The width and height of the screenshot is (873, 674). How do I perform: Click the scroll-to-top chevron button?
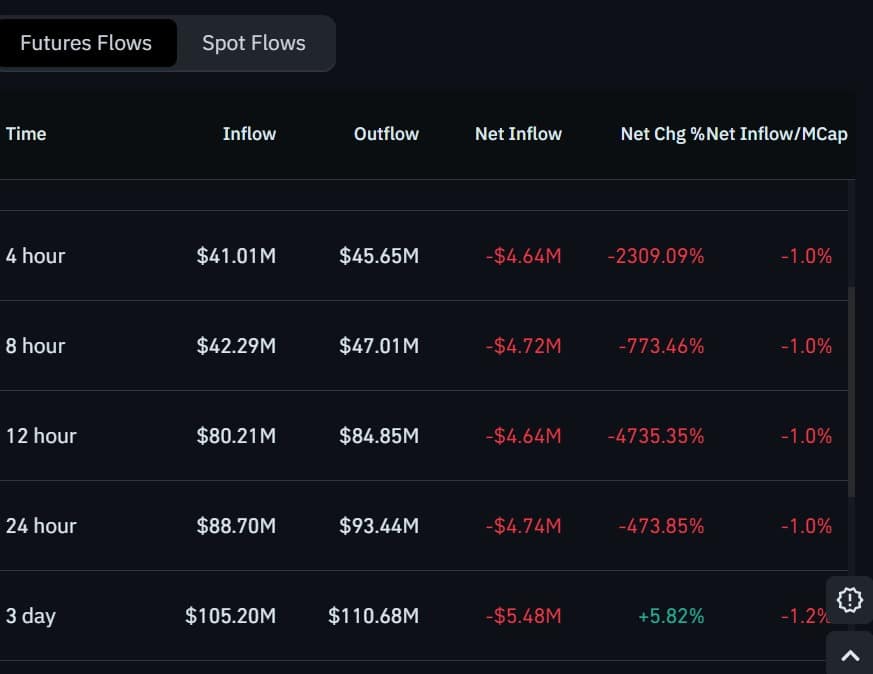click(x=850, y=656)
